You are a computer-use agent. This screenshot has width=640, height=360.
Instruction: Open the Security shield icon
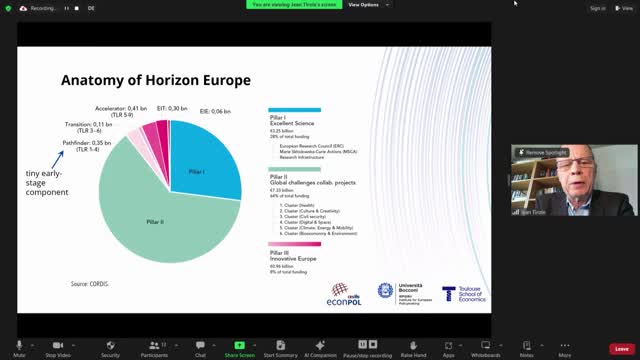pos(110,348)
